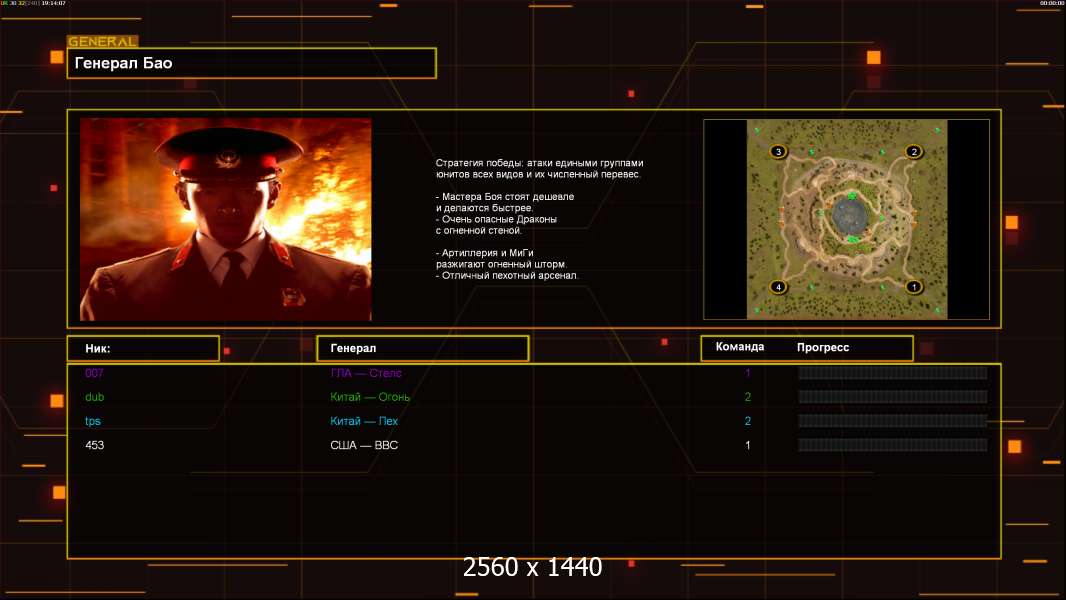
Task: Click 'США — ВВС' general entry
Action: pos(364,445)
